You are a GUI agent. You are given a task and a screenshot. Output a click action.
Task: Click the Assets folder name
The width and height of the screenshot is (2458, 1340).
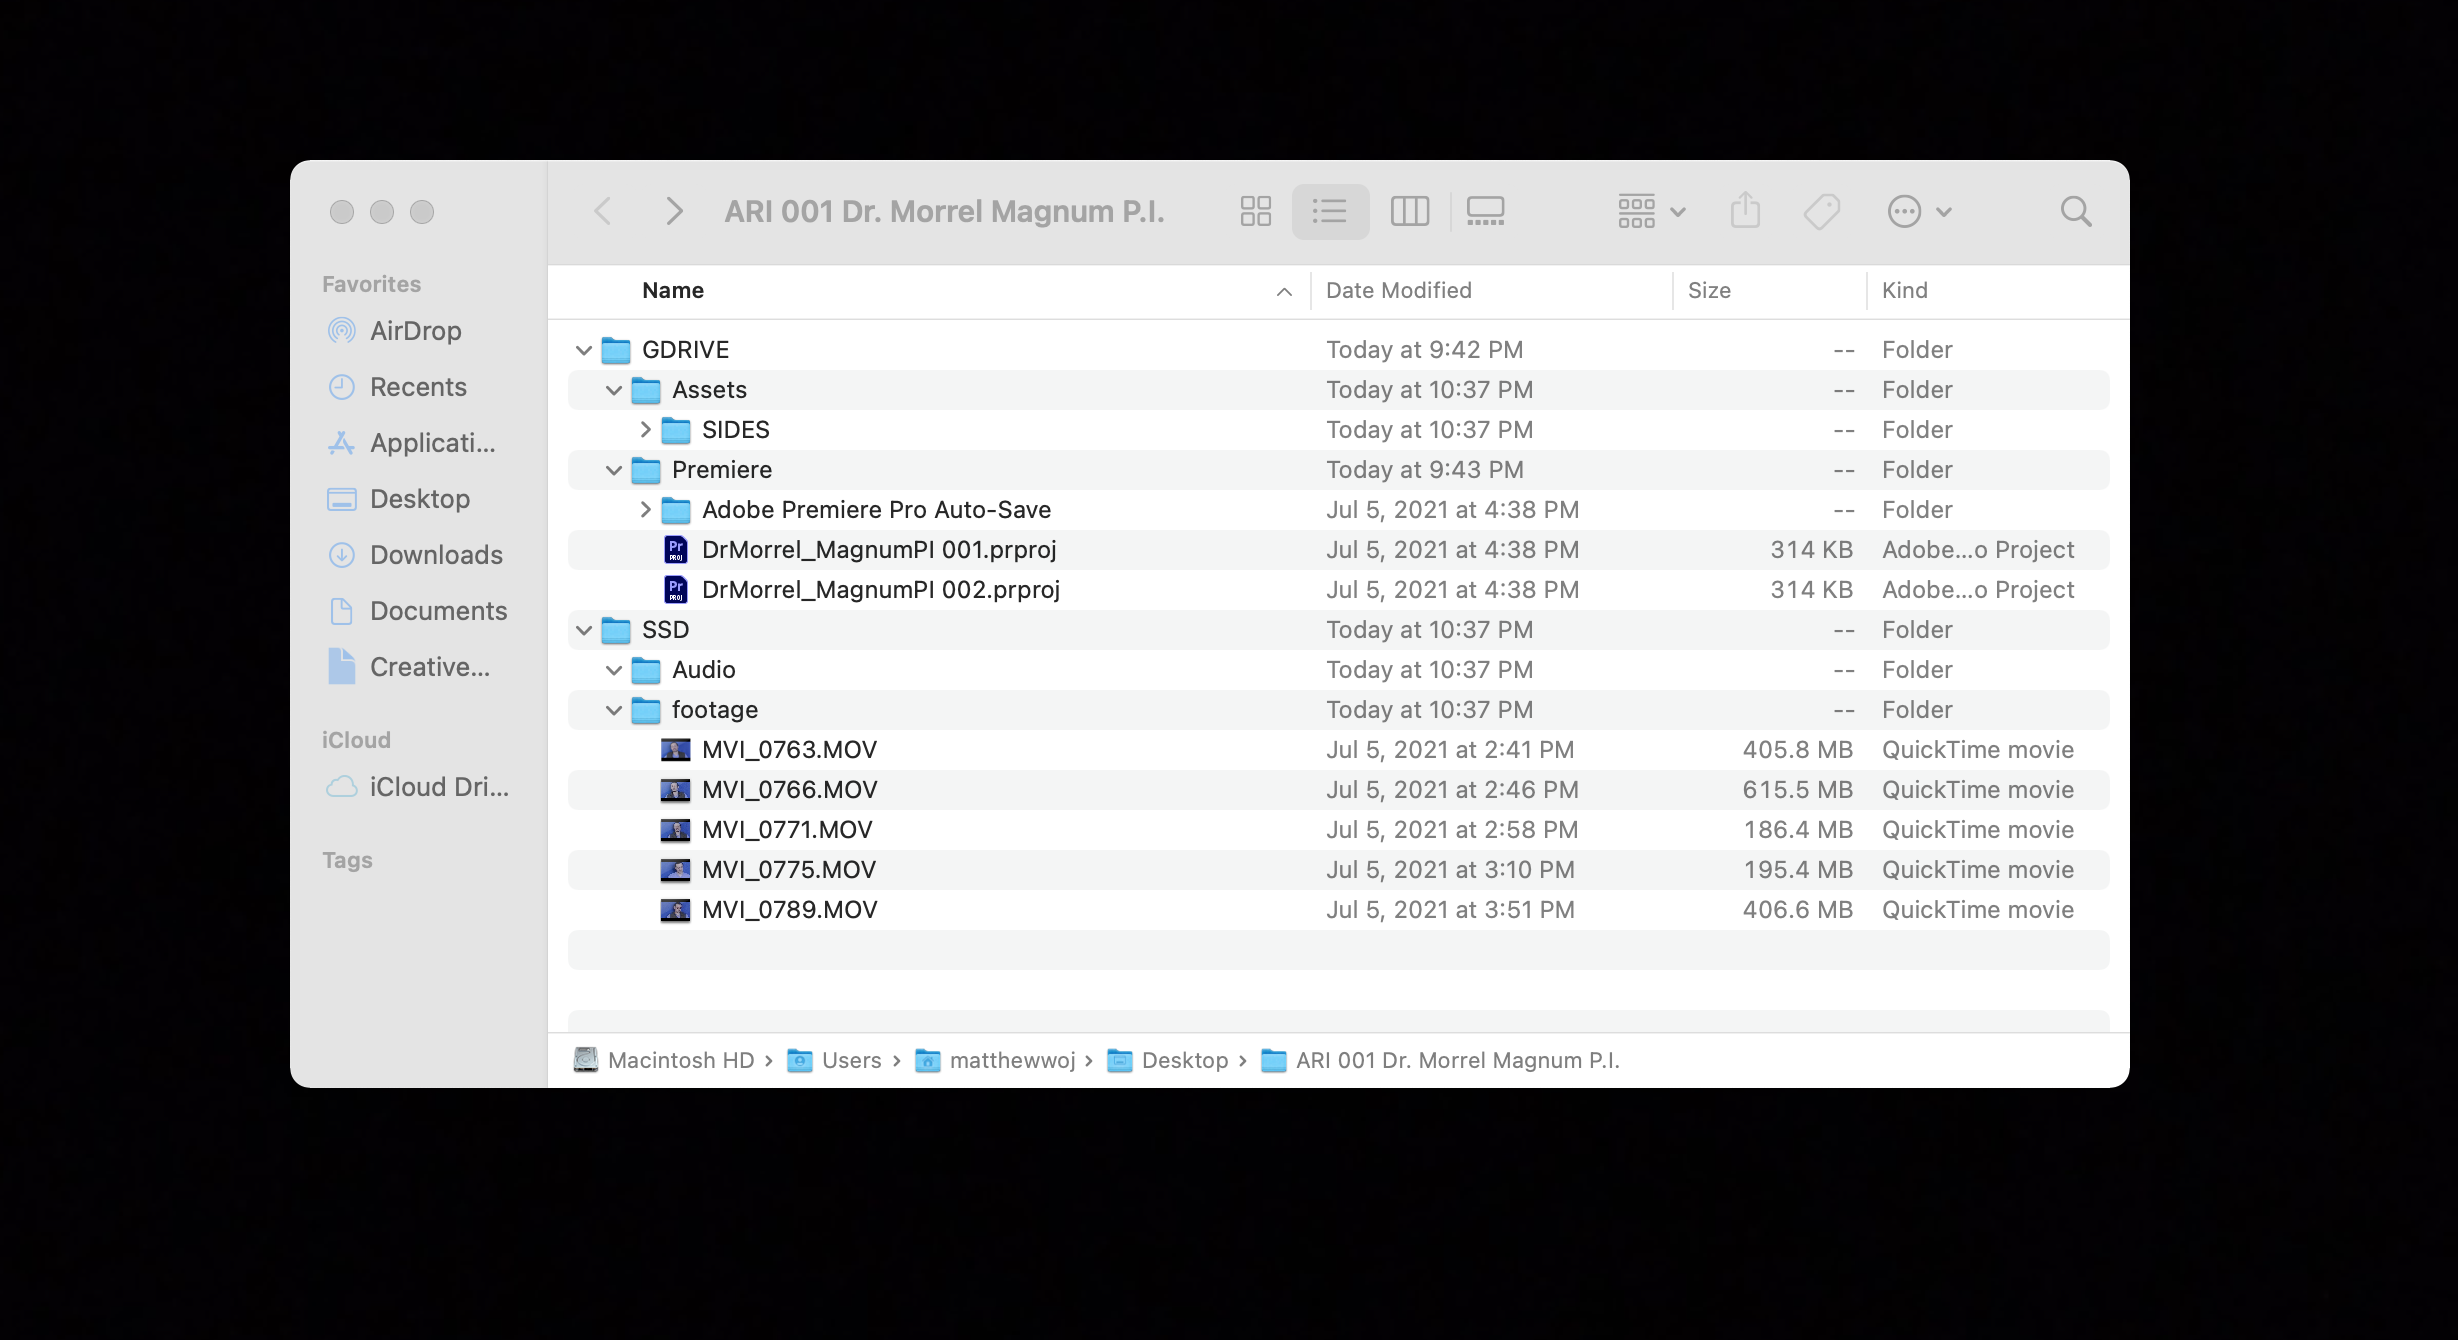709,390
